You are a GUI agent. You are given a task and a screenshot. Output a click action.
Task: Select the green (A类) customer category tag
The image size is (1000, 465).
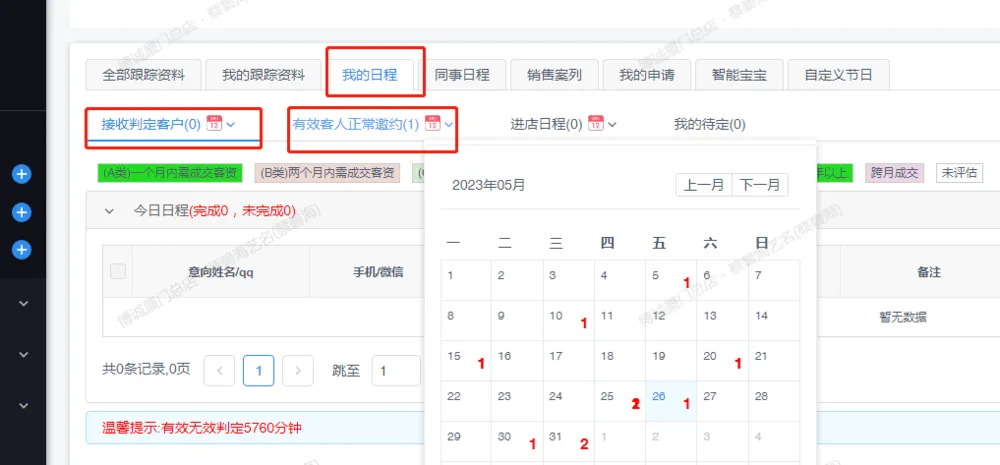172,173
